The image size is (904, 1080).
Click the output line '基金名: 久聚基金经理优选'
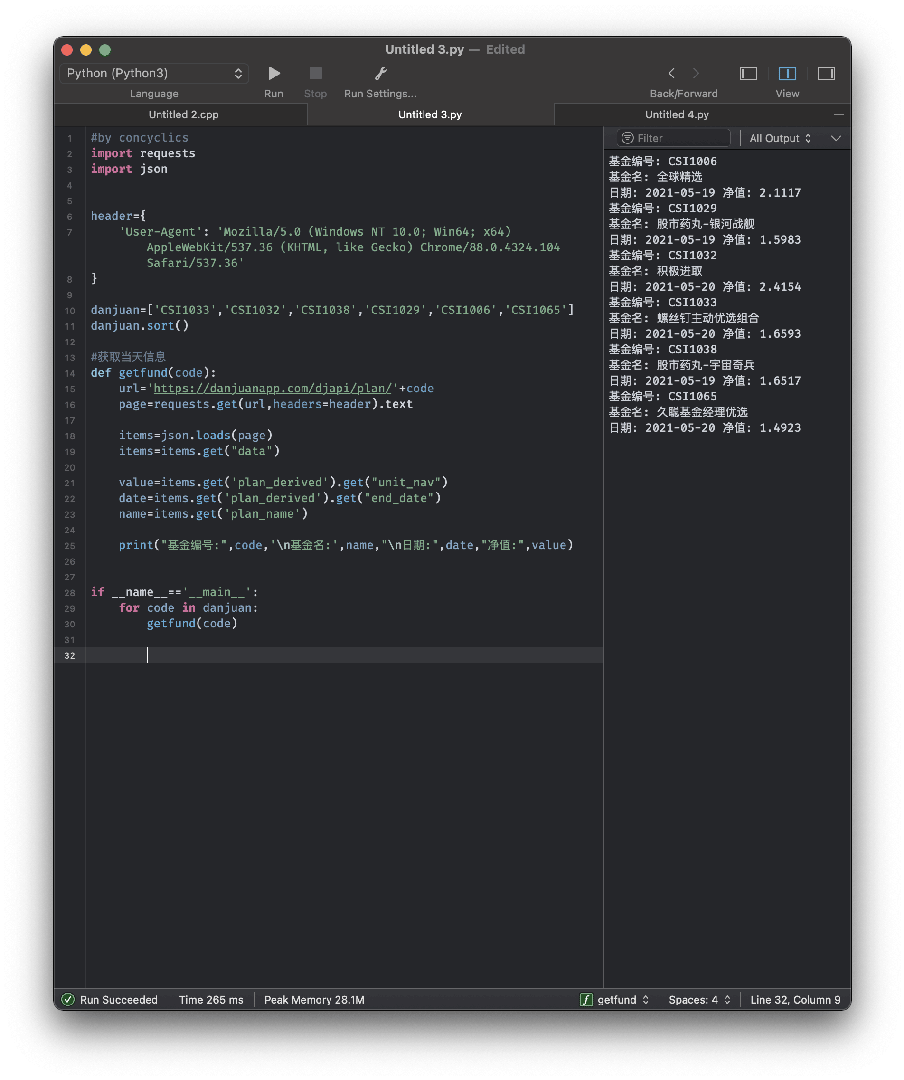tap(678, 412)
